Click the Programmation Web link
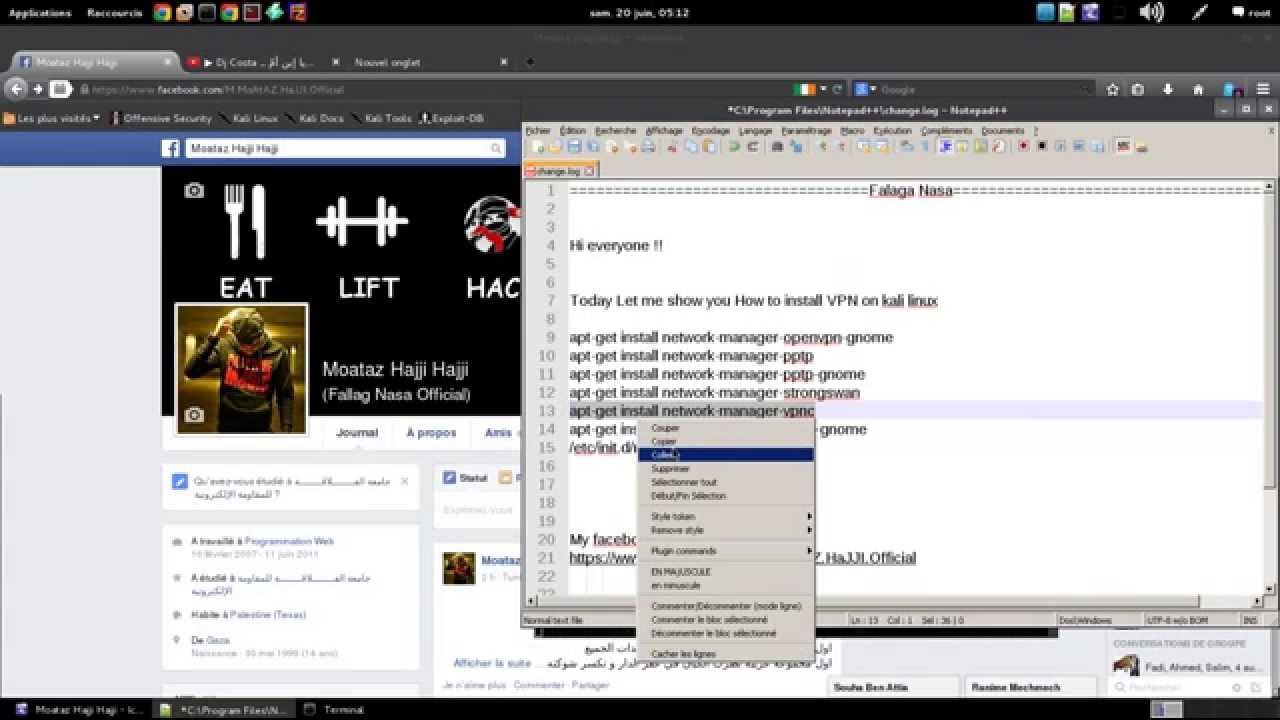 coord(289,541)
